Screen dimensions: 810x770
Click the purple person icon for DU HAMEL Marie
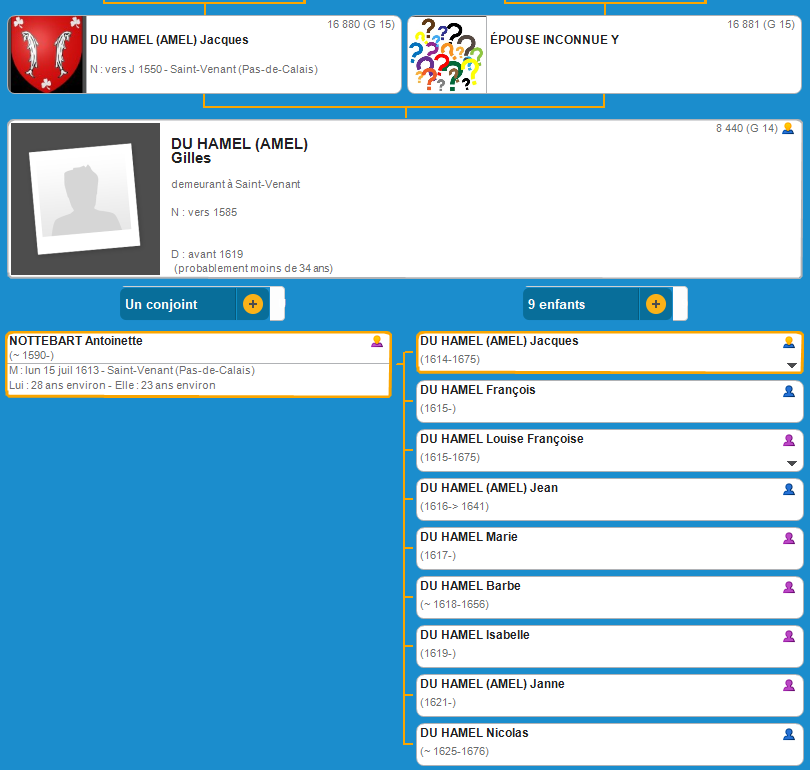point(789,538)
